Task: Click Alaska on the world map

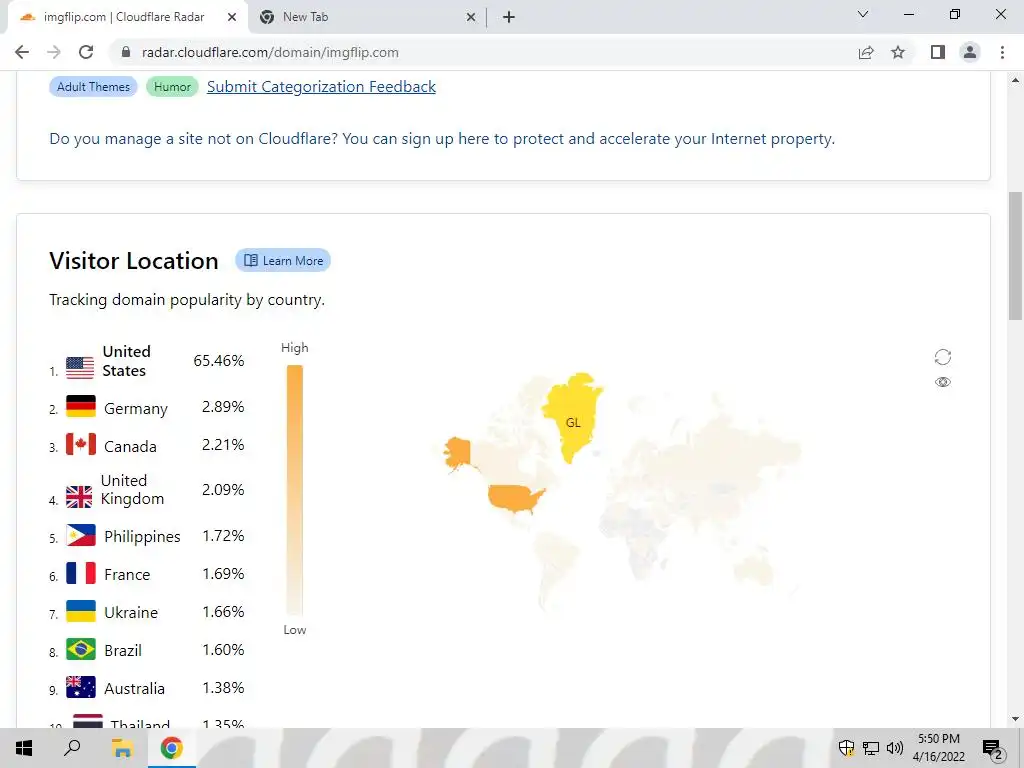Action: coord(457,453)
